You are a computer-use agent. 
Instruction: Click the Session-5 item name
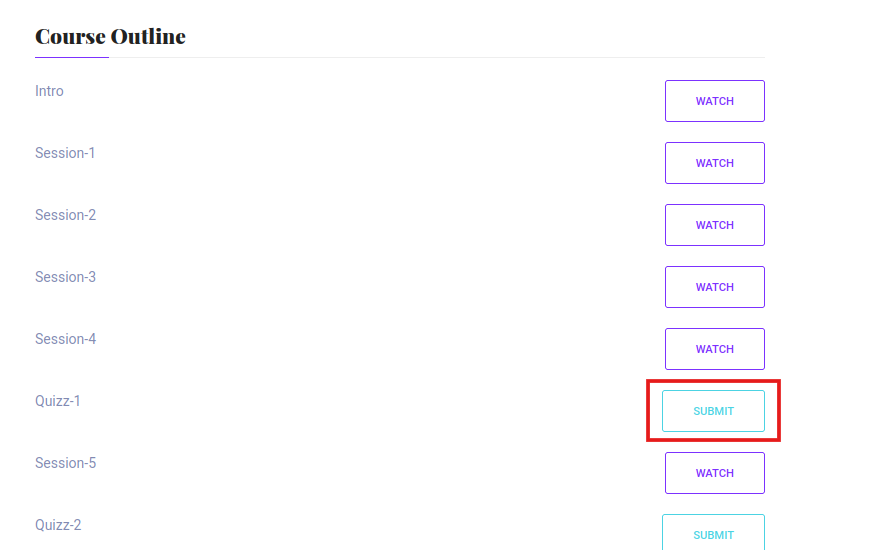point(65,463)
